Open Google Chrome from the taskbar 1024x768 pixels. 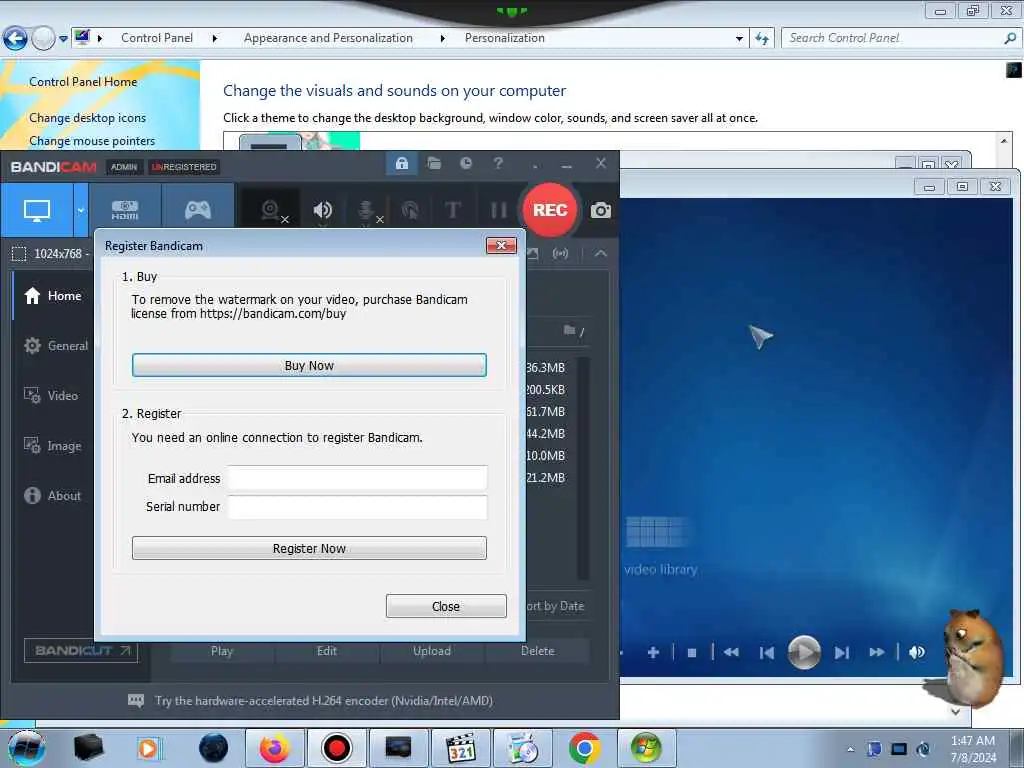click(584, 748)
